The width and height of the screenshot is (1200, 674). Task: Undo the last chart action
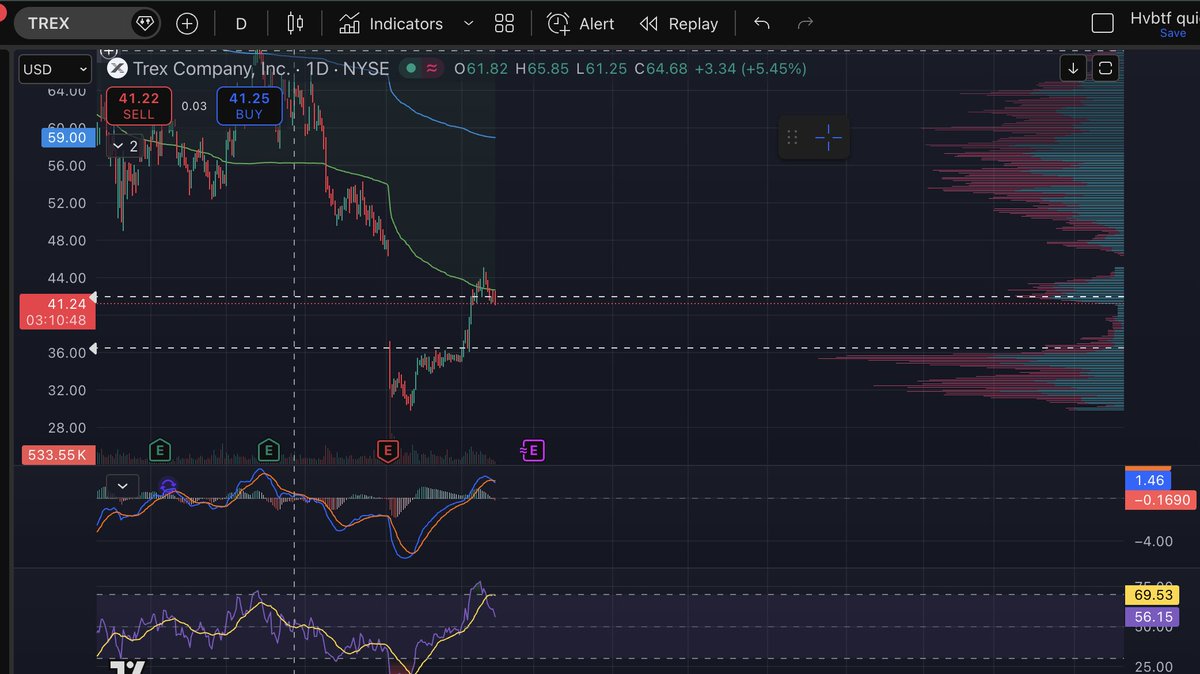click(762, 23)
